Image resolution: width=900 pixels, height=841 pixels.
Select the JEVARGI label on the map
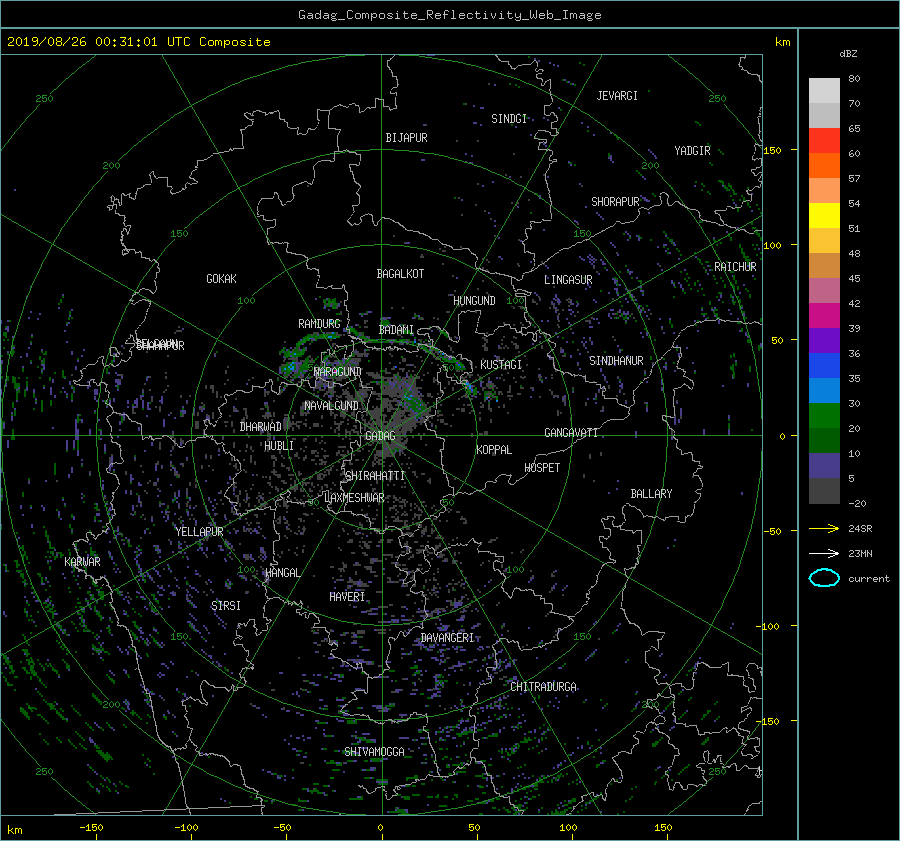coord(617,96)
